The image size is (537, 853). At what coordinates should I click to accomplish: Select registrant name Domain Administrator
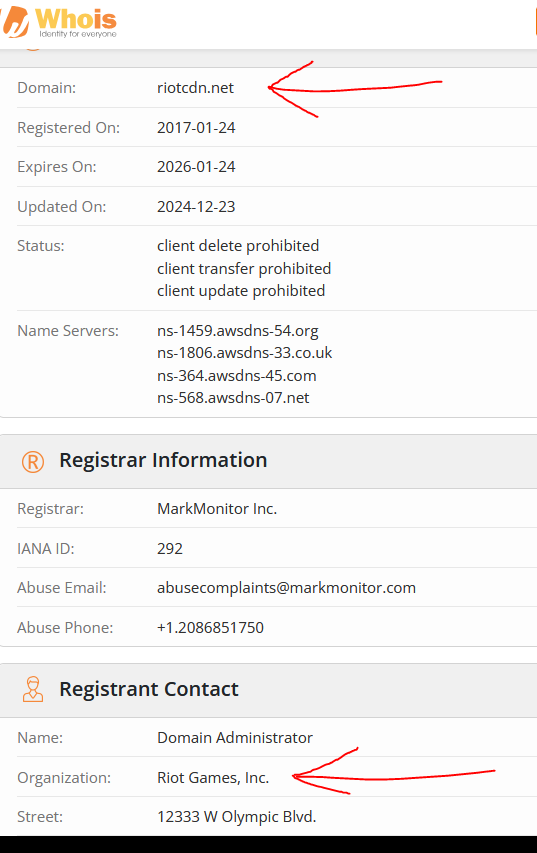tap(234, 738)
